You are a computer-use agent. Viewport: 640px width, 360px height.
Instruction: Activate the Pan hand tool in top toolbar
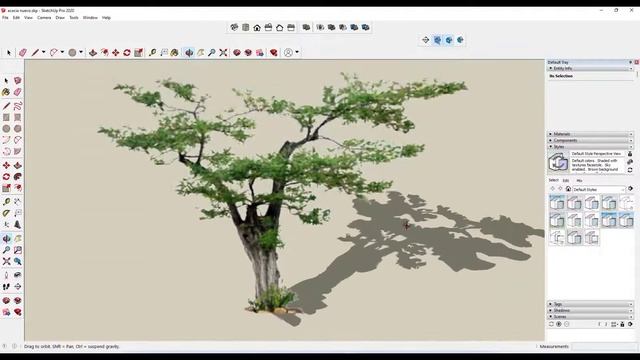coord(200,53)
